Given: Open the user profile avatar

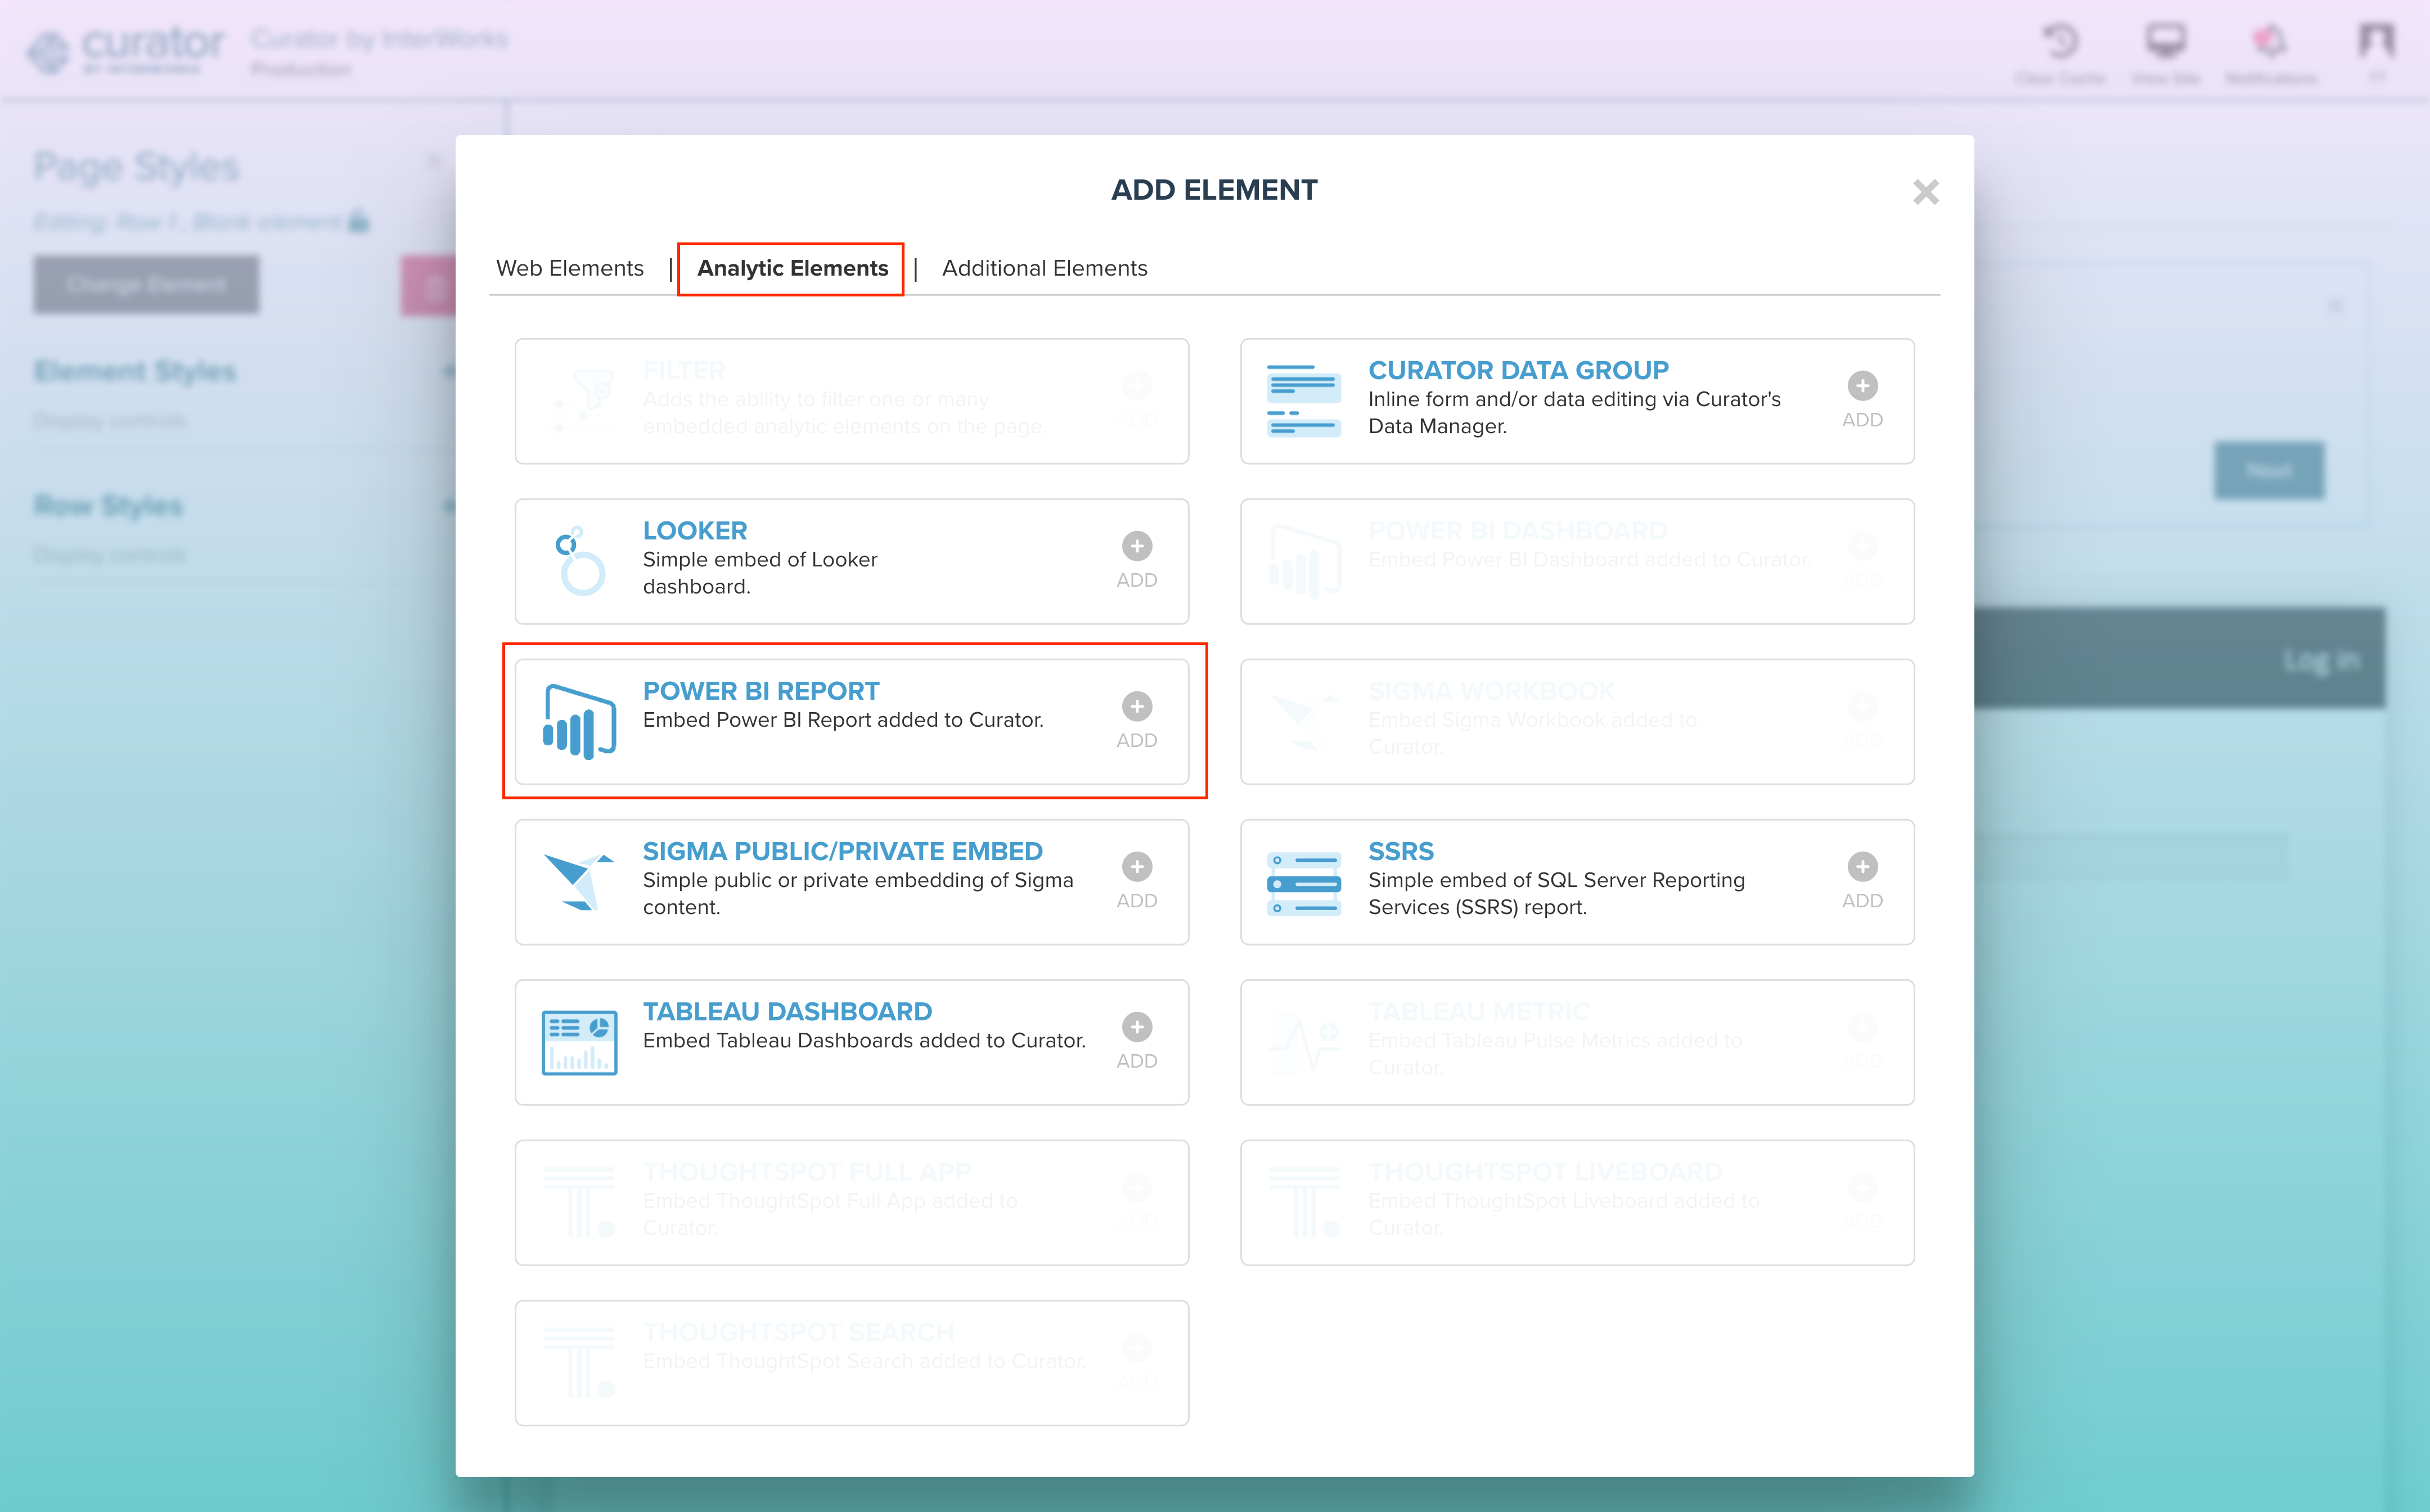Looking at the screenshot, I should 2376,41.
